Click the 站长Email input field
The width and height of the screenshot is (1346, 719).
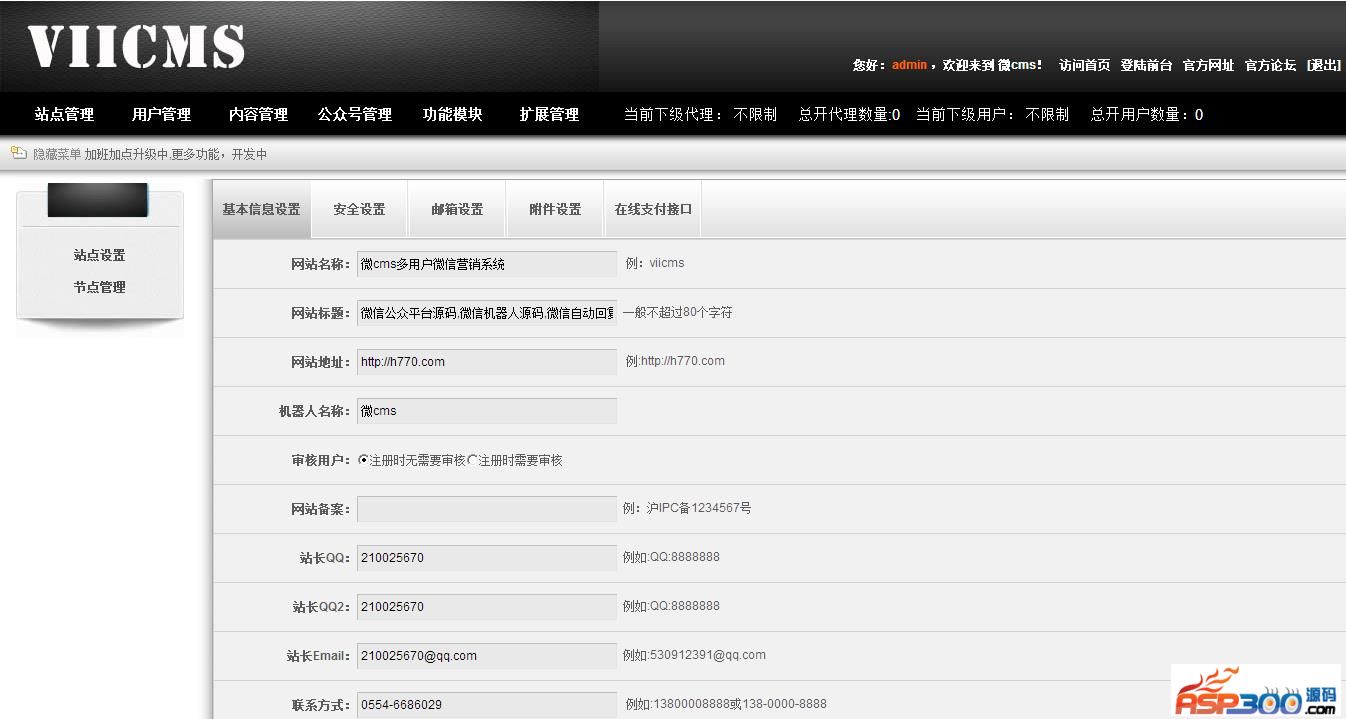[487, 656]
